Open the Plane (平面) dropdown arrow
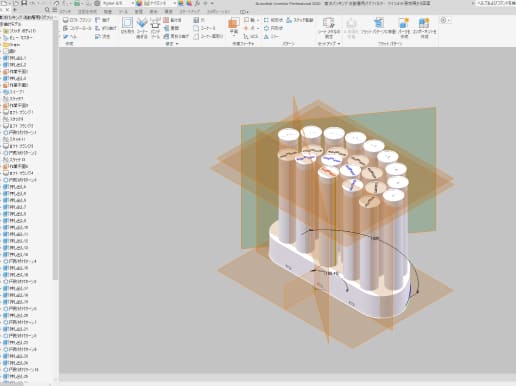The image size is (516, 386). point(234,36)
